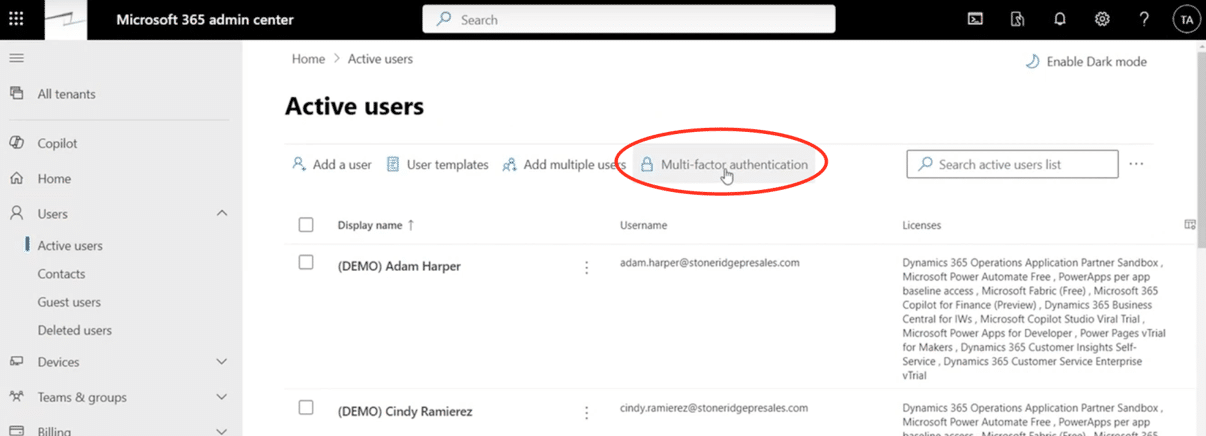
Task: Expand Teams & groups section
Action: tap(222, 397)
